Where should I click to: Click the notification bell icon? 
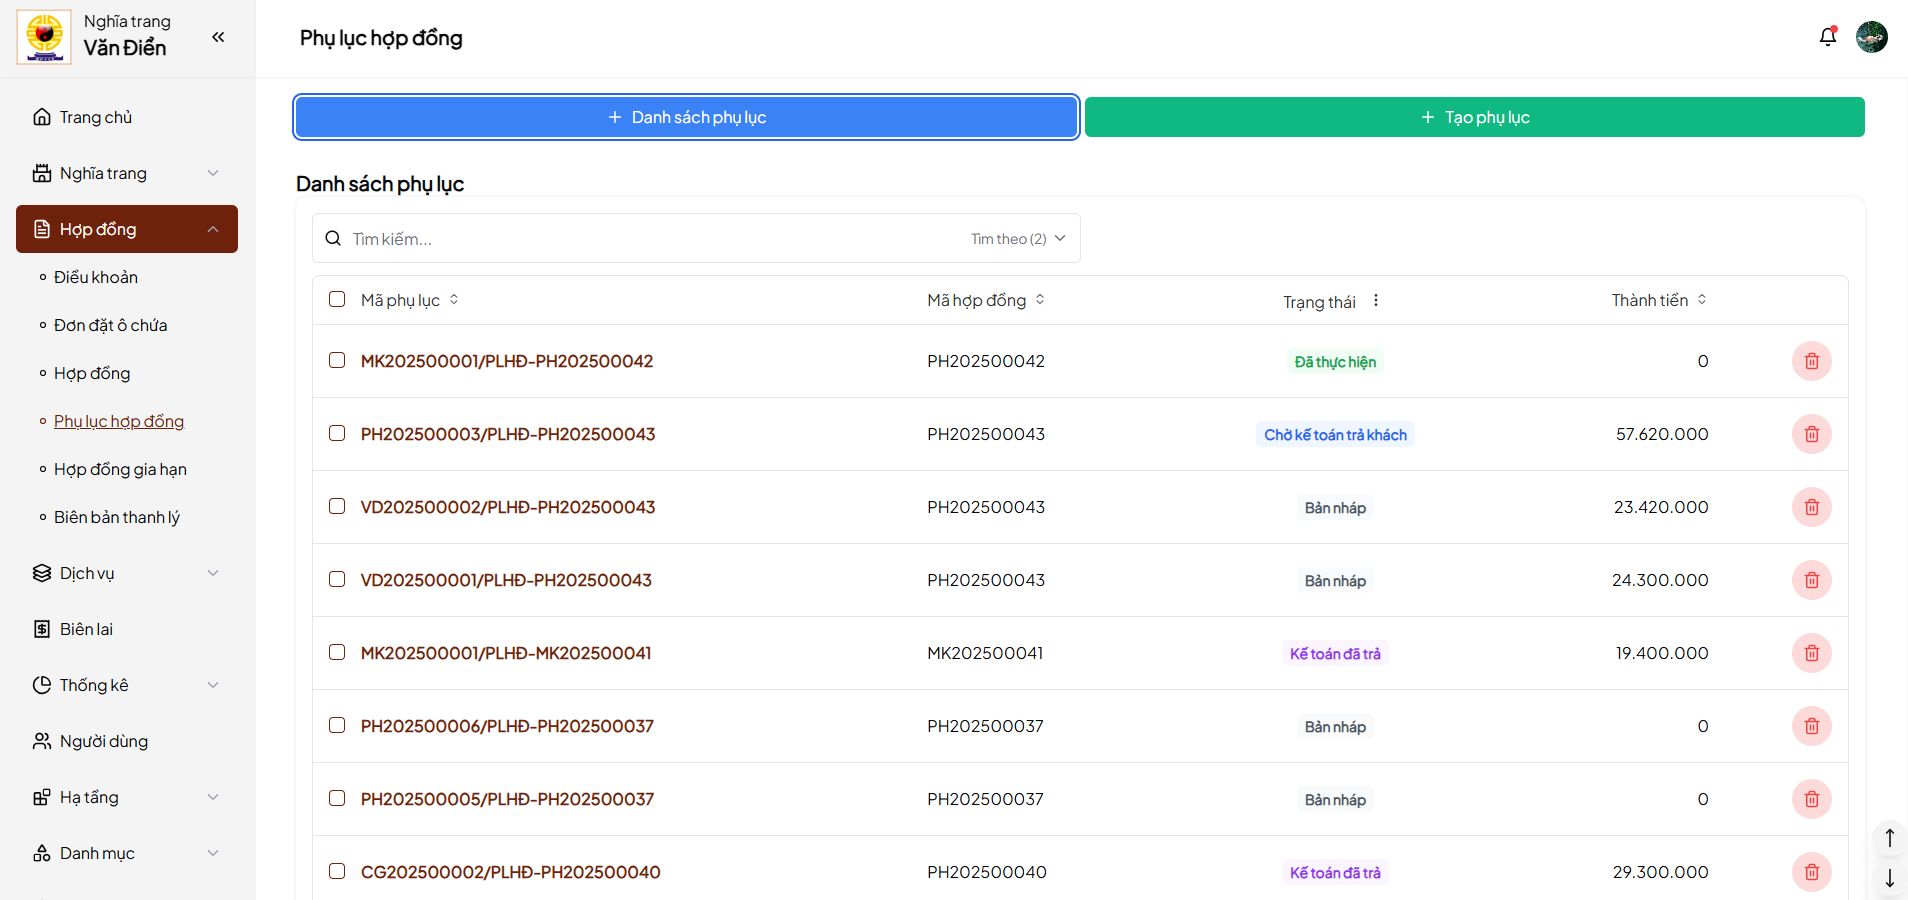point(1827,37)
